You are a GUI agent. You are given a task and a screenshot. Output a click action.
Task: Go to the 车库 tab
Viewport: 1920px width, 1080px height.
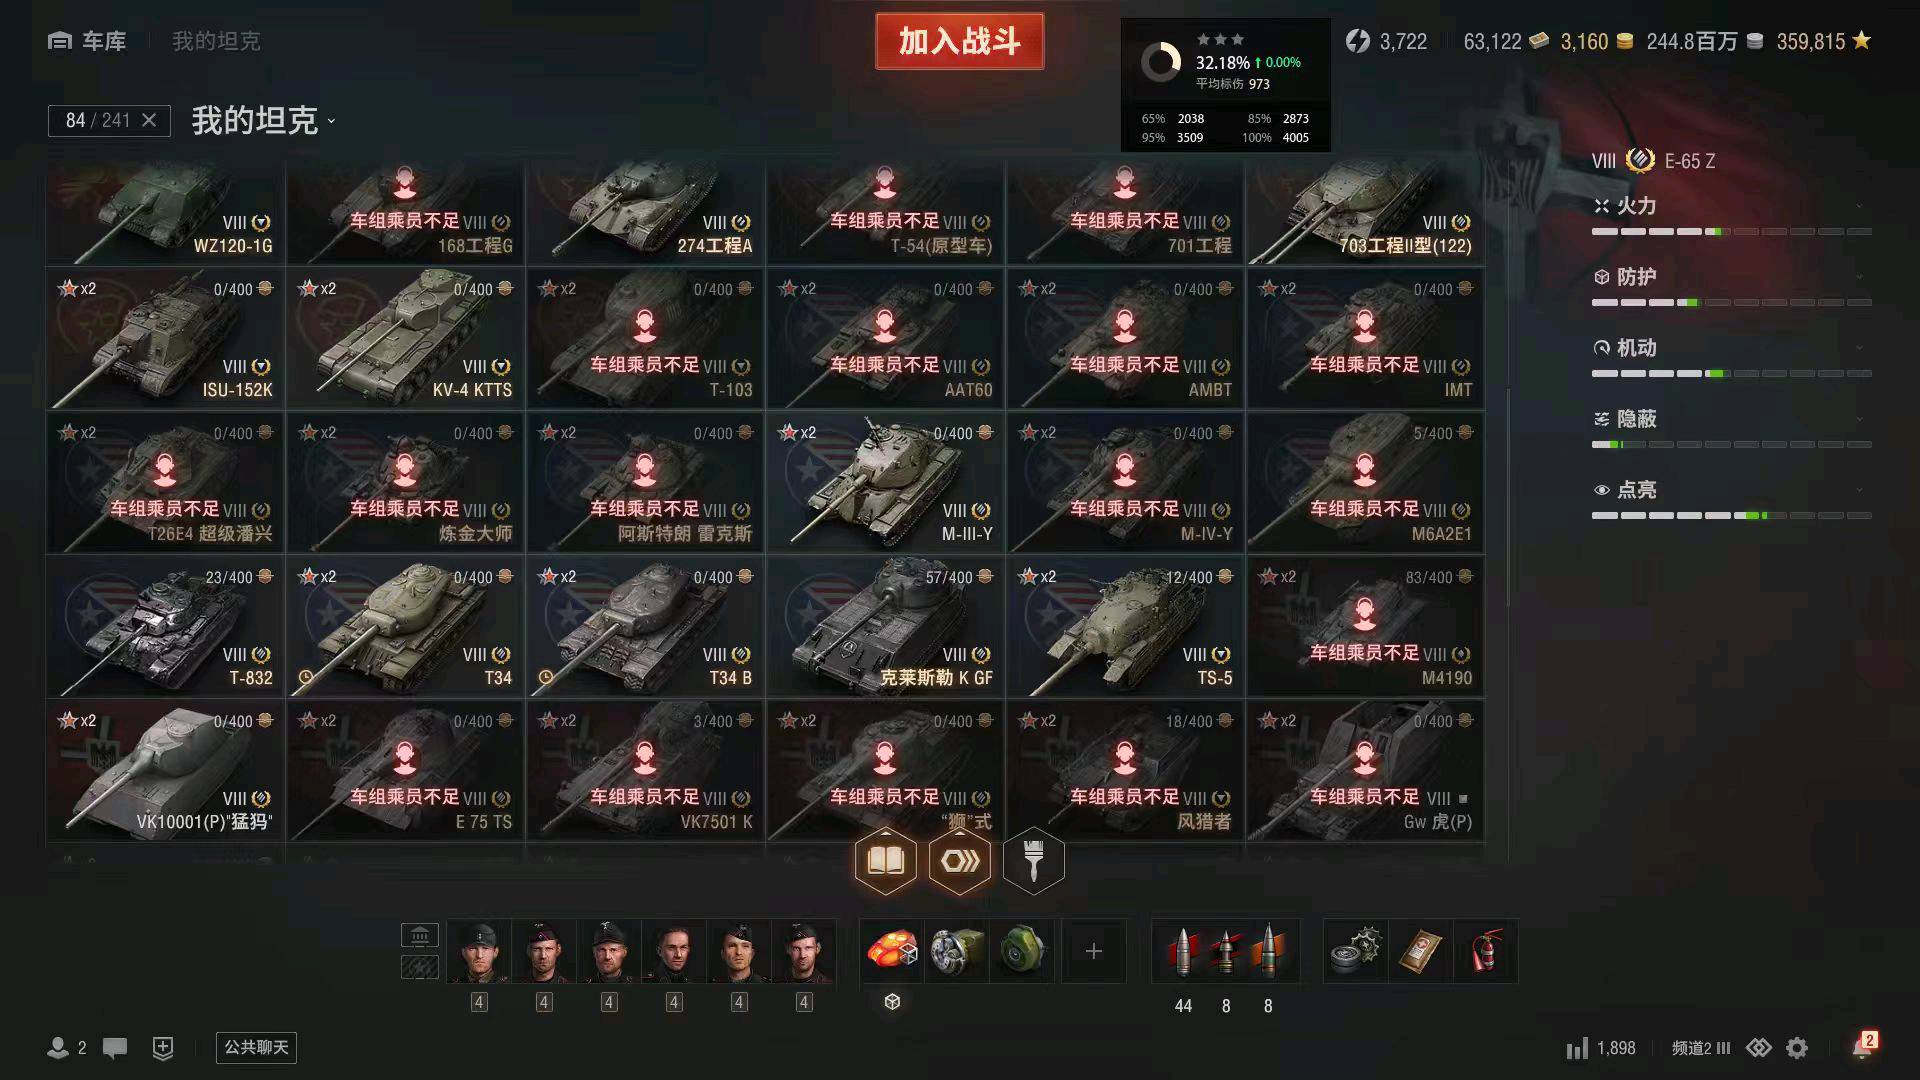coord(87,41)
